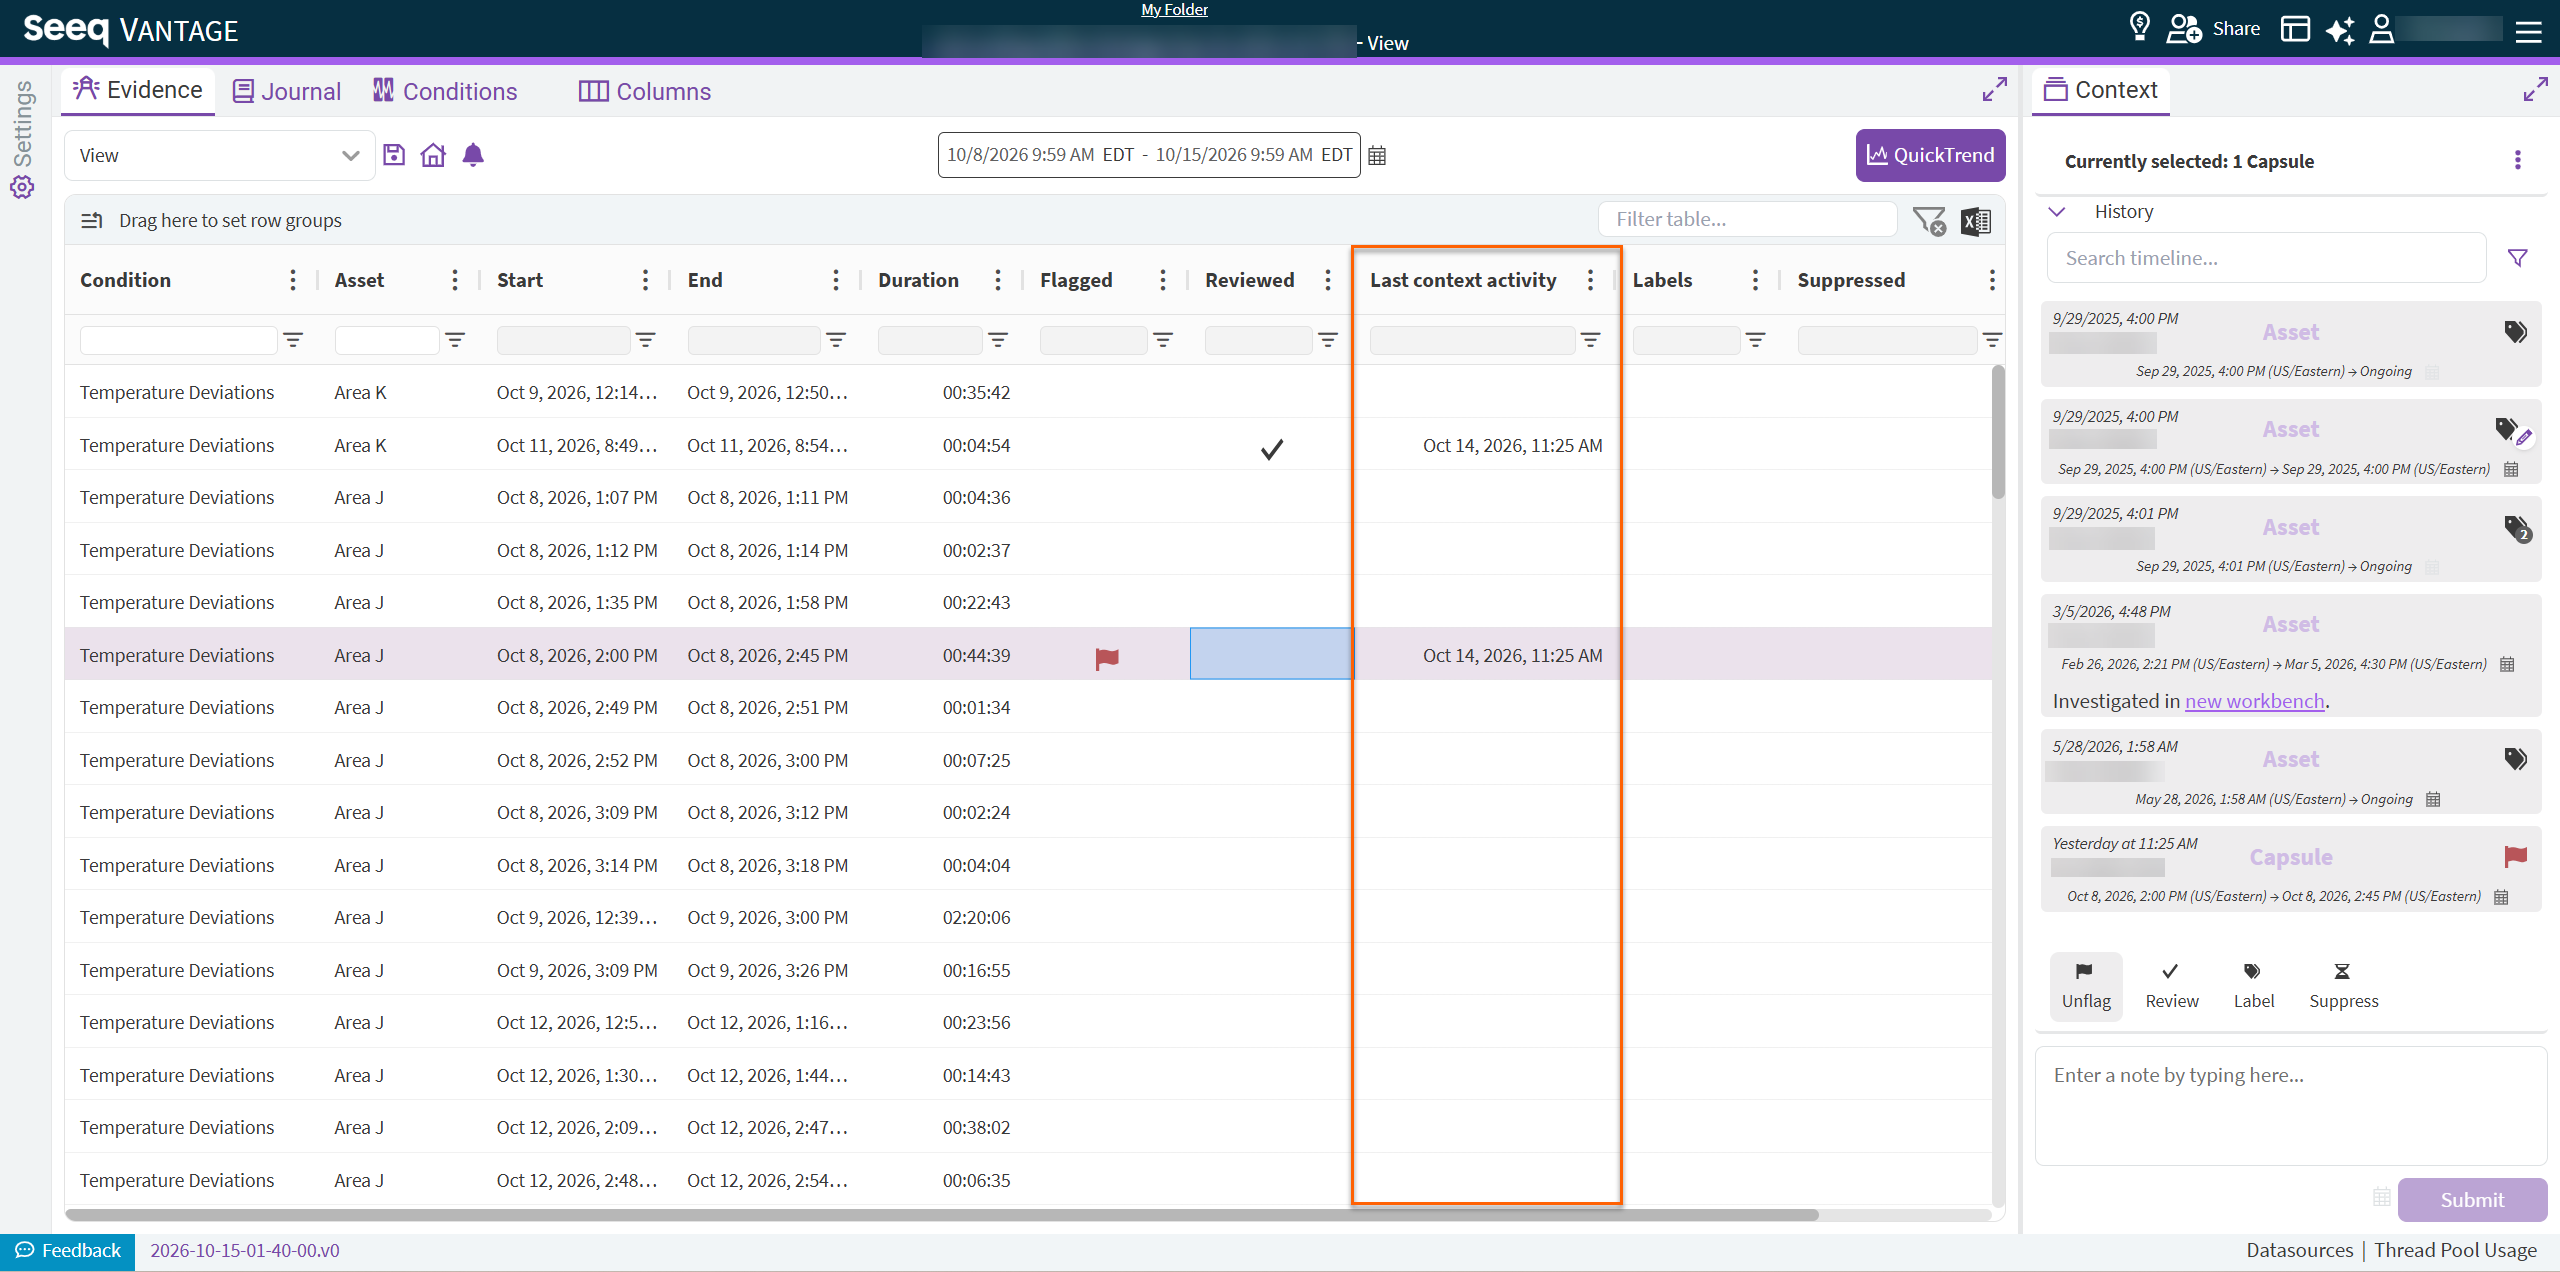Filter the history timeline with funnel icon
The width and height of the screenshot is (2560, 1272).
point(2518,258)
